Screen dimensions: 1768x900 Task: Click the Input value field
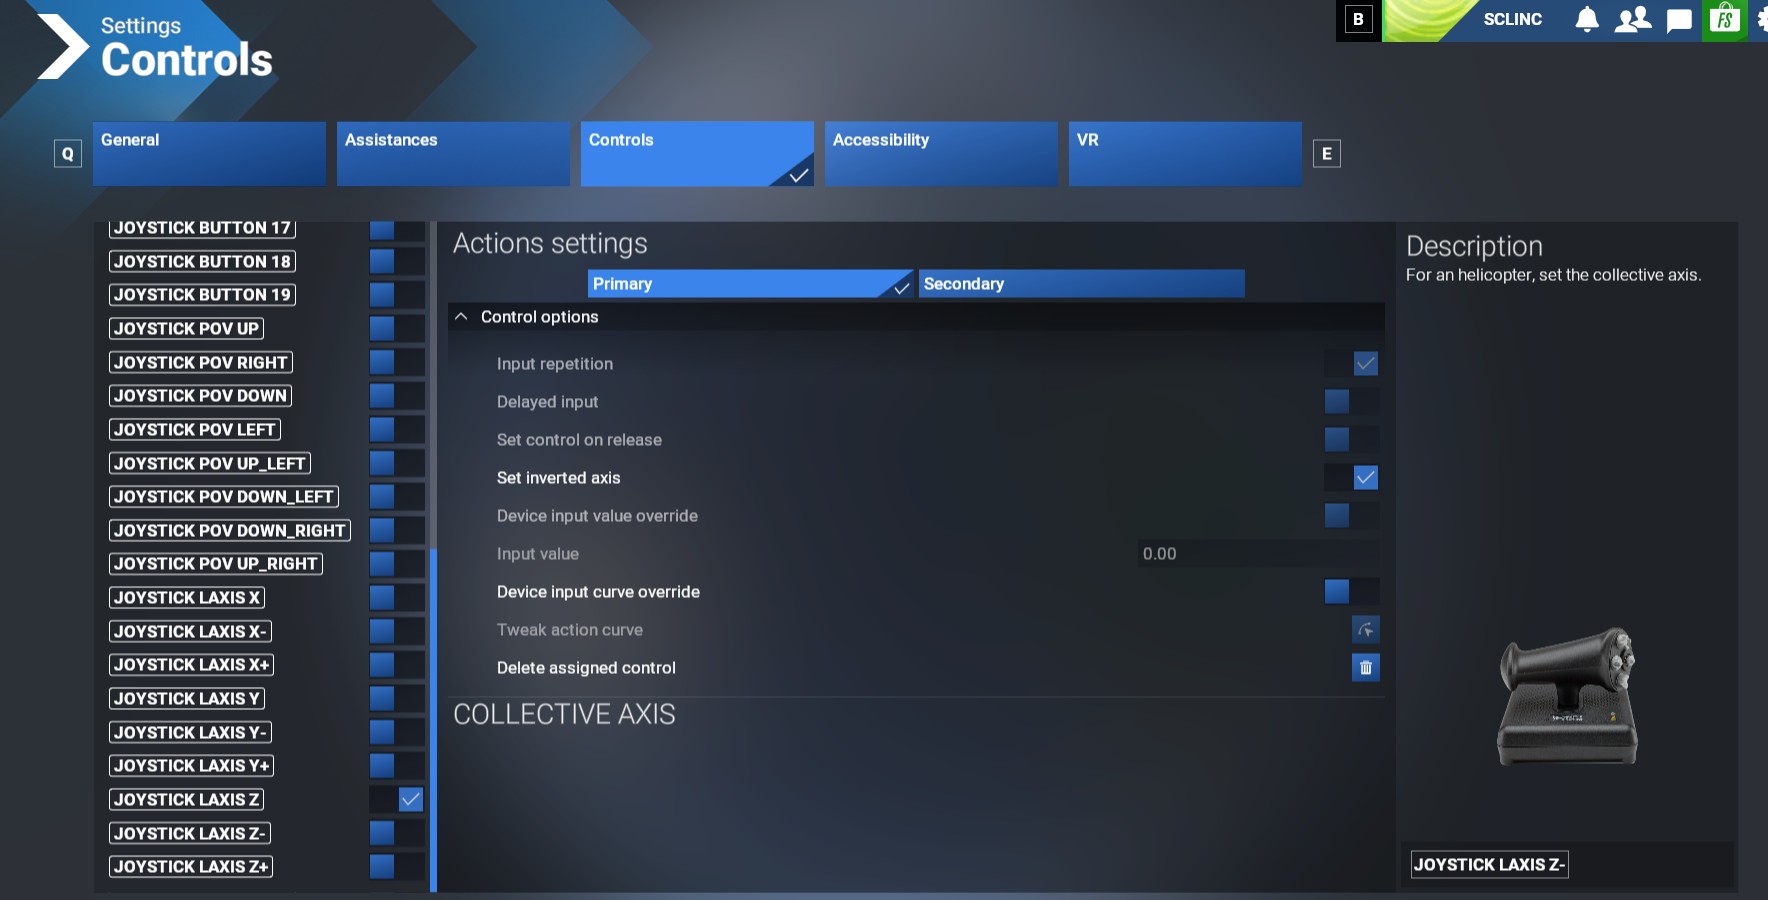tap(1259, 554)
